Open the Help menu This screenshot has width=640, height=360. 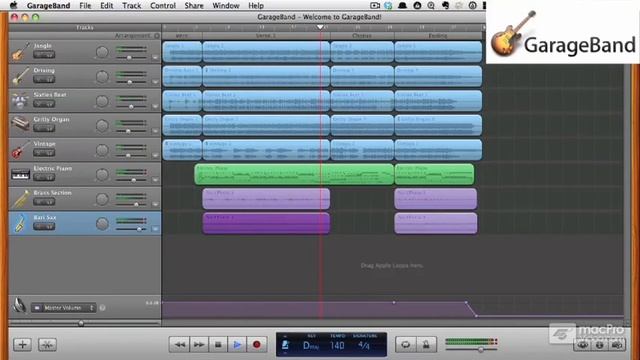pos(256,6)
